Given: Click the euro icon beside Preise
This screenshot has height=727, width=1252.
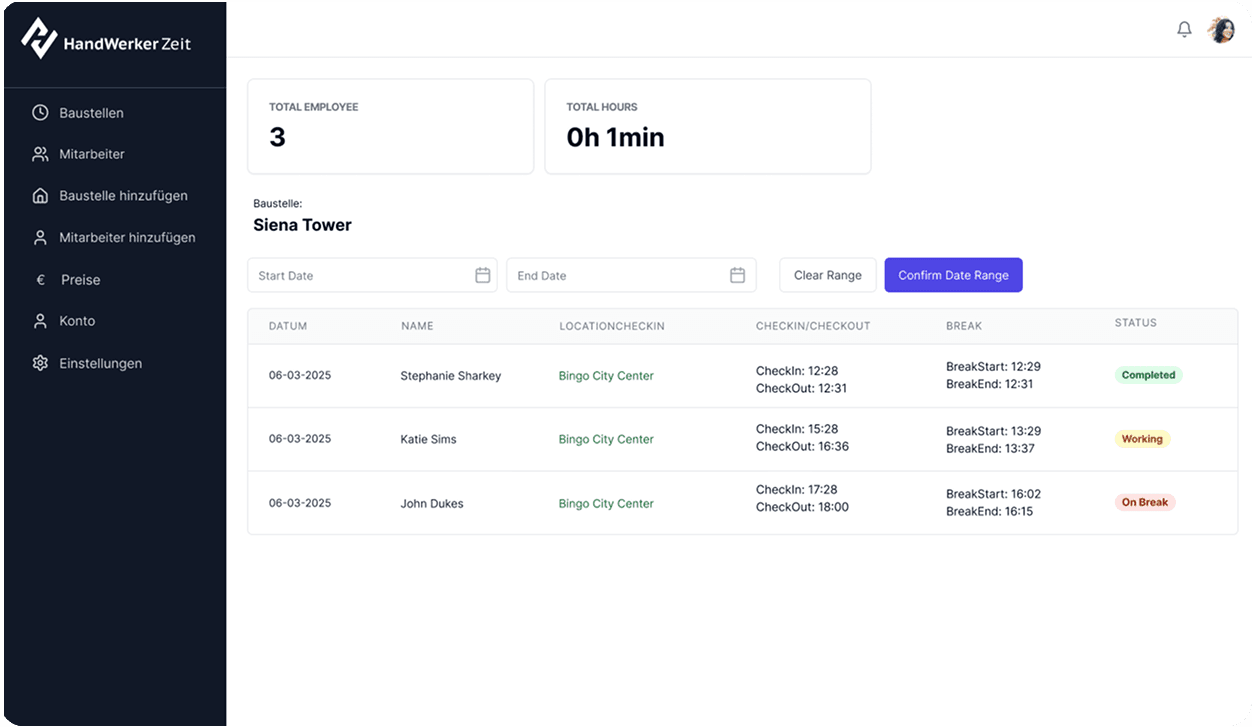Looking at the screenshot, I should point(41,280).
